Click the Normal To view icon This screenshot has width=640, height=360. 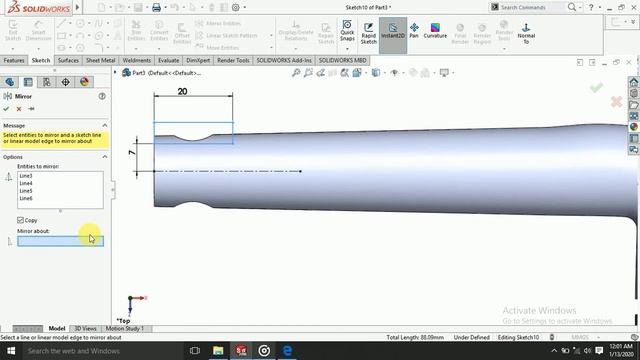(x=526, y=33)
